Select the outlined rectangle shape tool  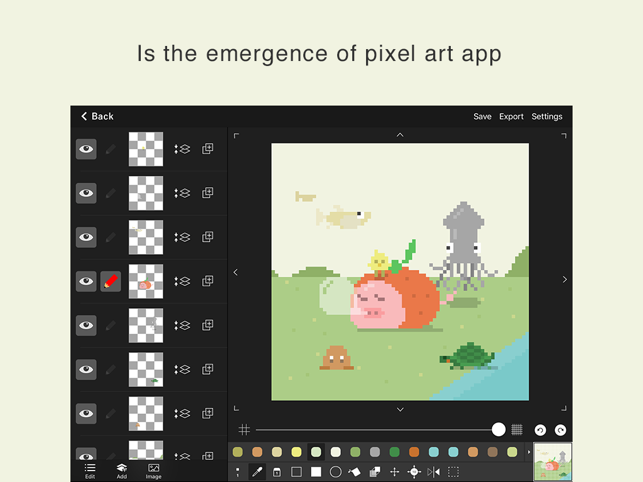[296, 472]
